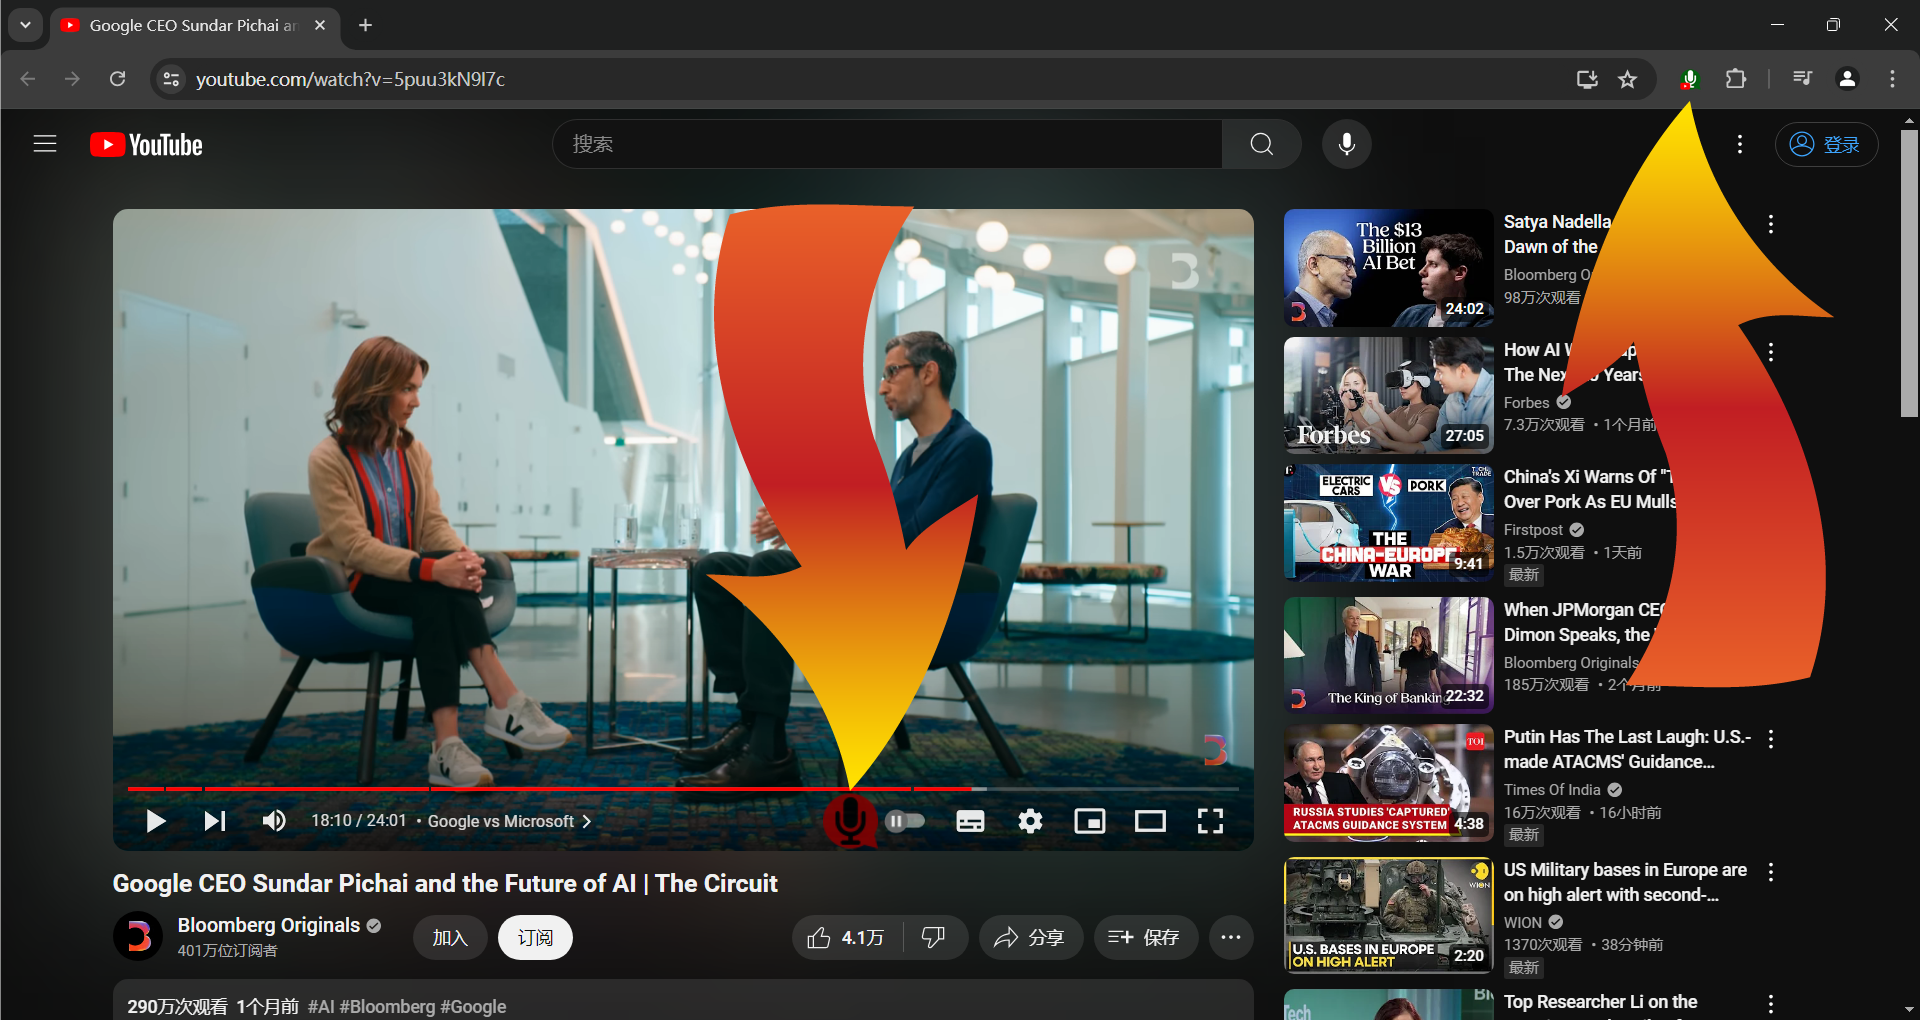Bookmark this page with star icon
1921x1020 pixels.
(x=1628, y=79)
